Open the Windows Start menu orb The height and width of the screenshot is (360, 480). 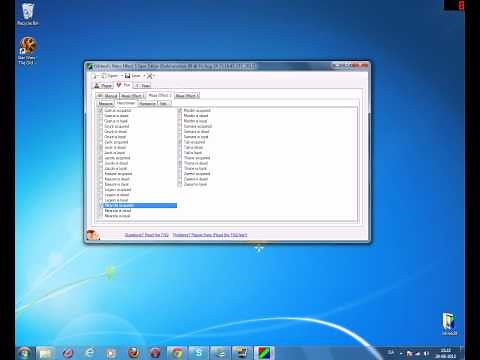click(25, 353)
